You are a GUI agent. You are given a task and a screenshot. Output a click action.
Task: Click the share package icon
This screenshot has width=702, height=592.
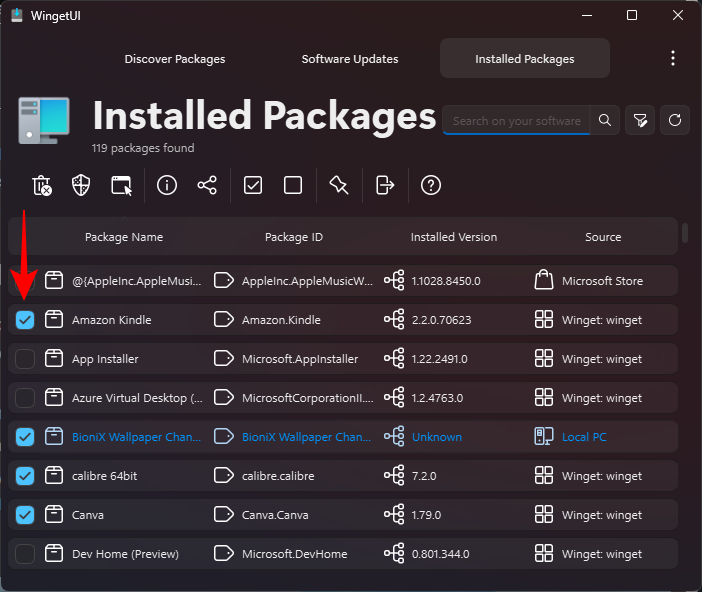pos(207,185)
